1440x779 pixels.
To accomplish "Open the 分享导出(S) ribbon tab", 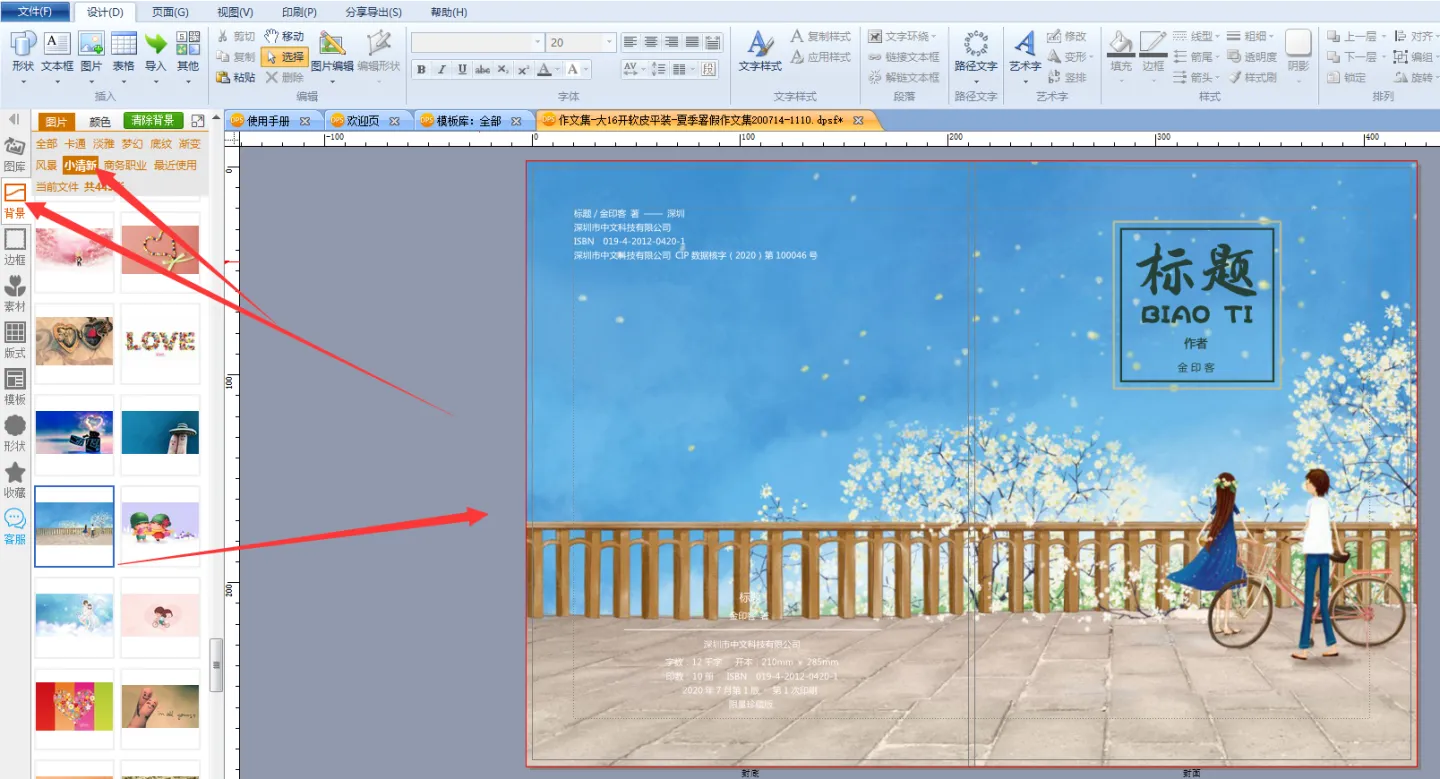I will tap(373, 12).
